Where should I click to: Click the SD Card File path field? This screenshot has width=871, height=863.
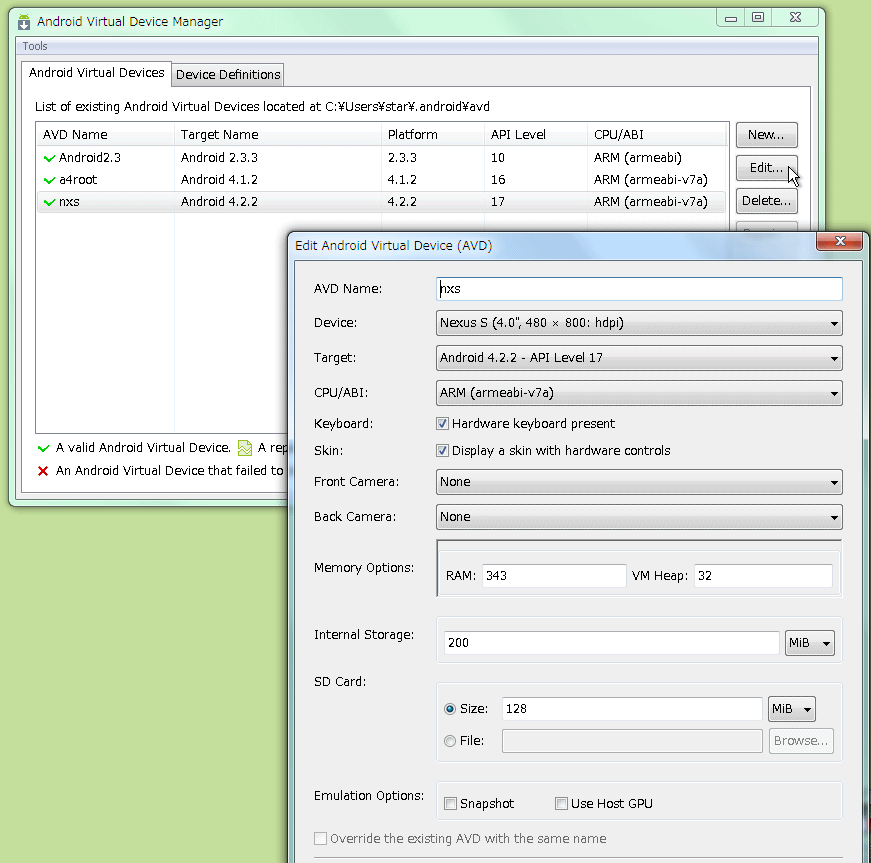click(x=632, y=741)
